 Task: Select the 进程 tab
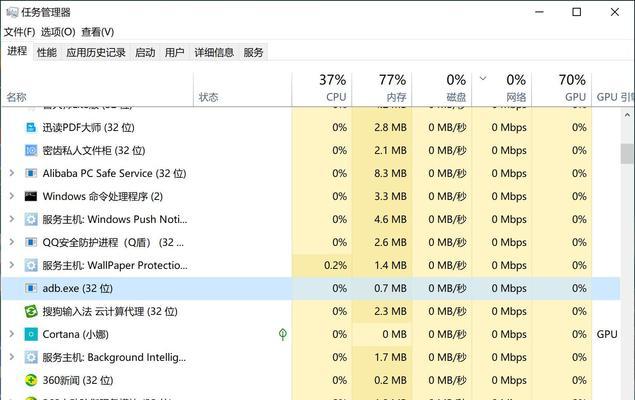pyautogui.click(x=17, y=51)
